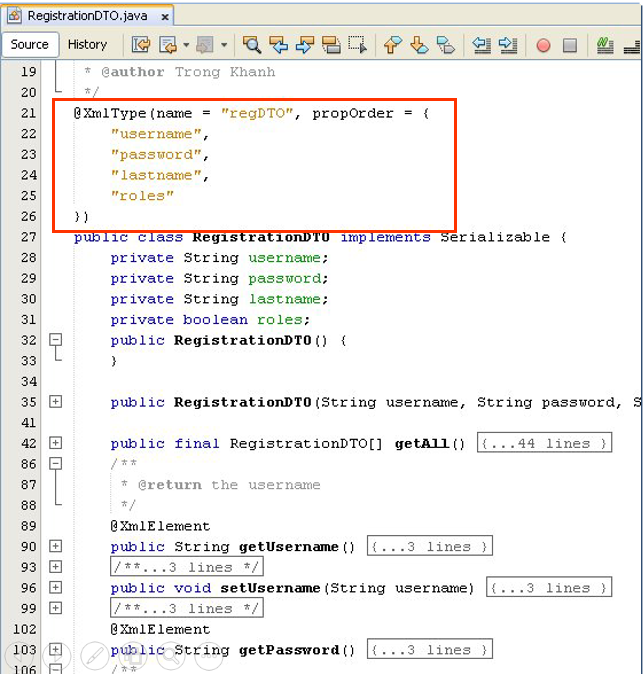This screenshot has width=644, height=674.
Task: Click the folded box after getUsername()
Action: (x=430, y=546)
